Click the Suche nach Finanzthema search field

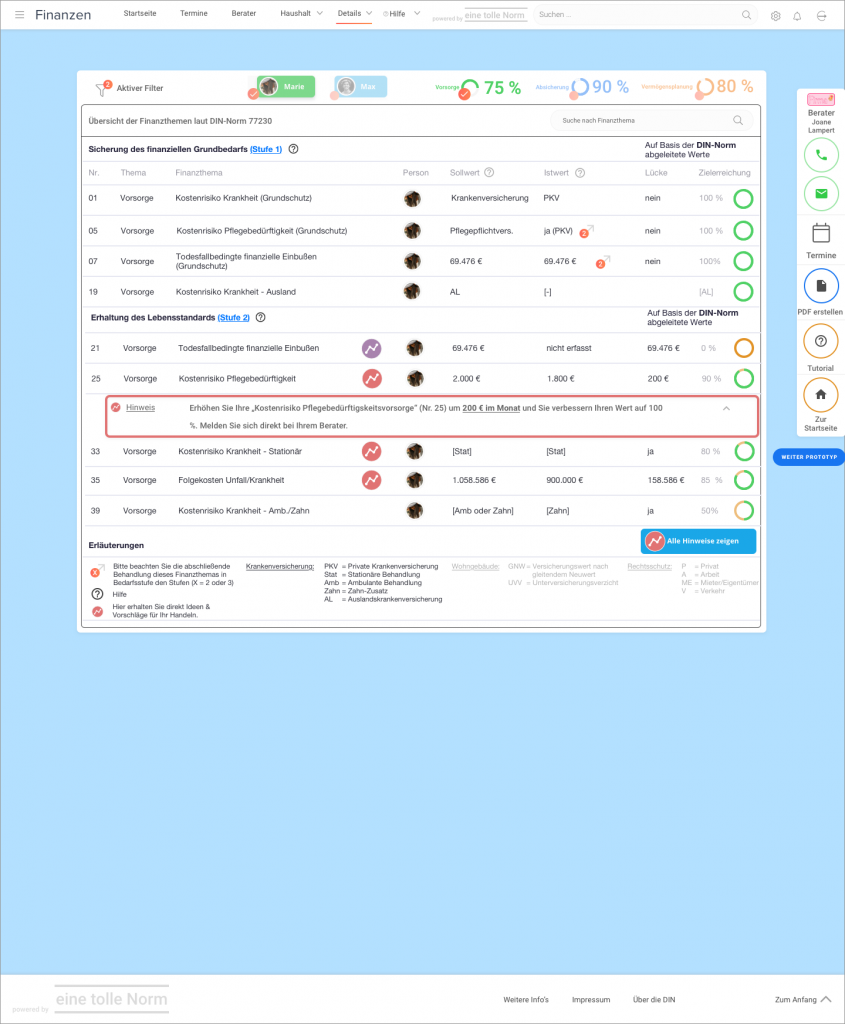tap(643, 120)
